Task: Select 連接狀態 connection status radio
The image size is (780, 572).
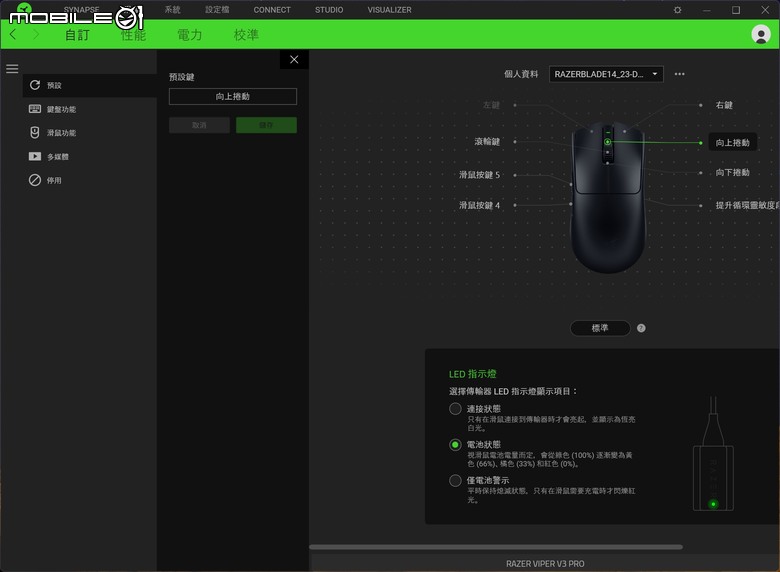Action: [x=455, y=409]
